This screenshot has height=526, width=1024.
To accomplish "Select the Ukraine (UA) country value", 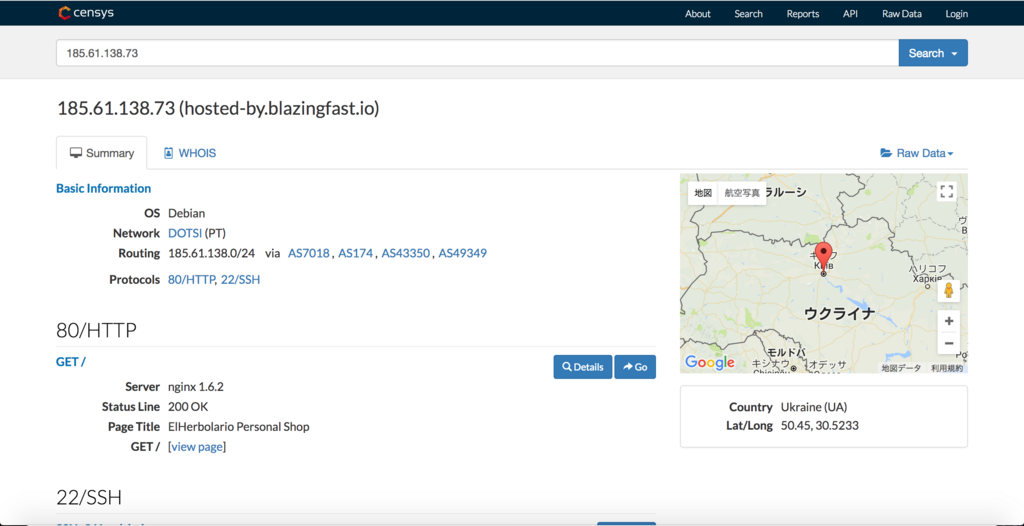I will tap(814, 407).
